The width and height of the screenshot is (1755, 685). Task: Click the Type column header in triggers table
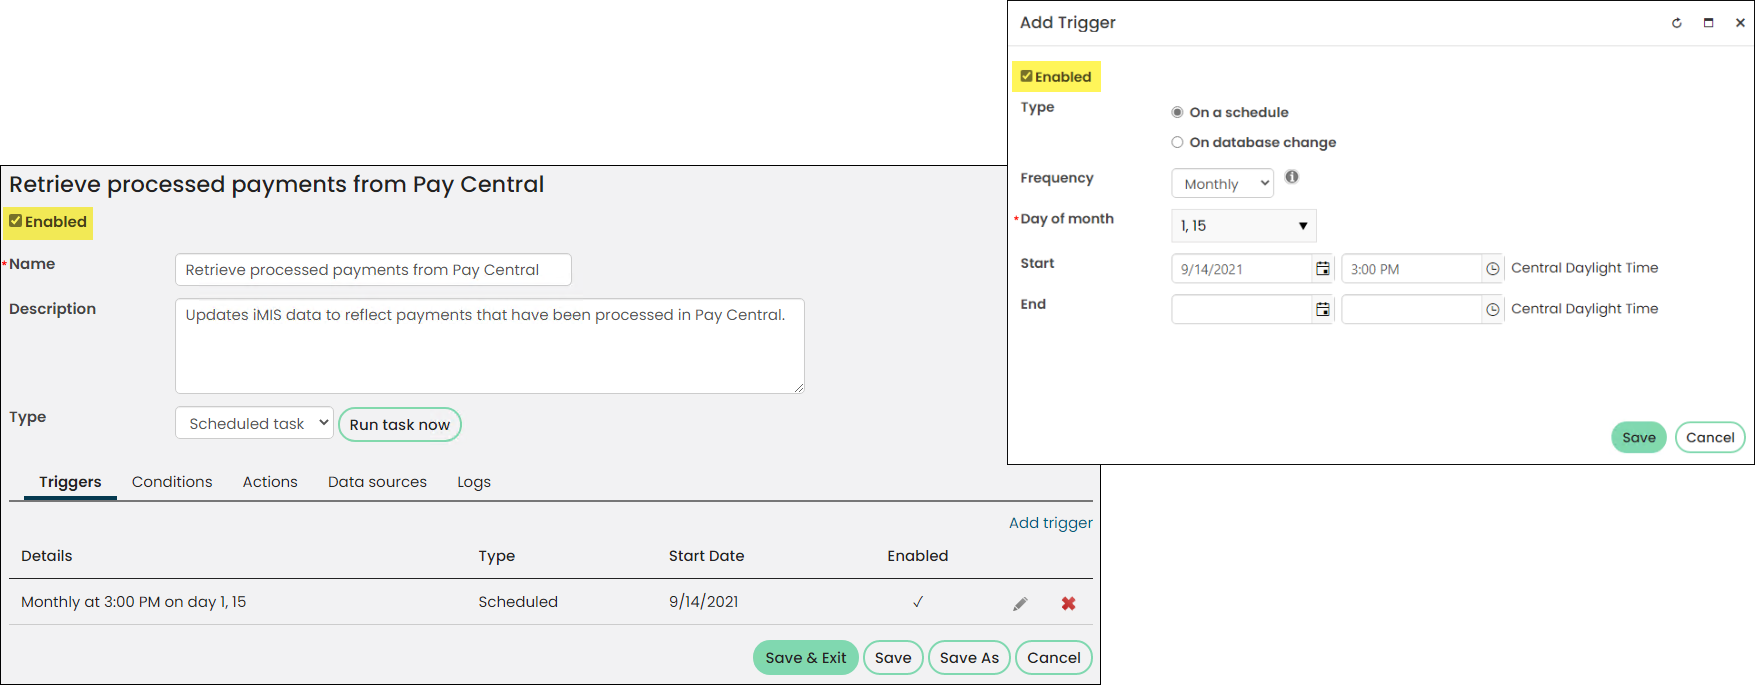(496, 556)
